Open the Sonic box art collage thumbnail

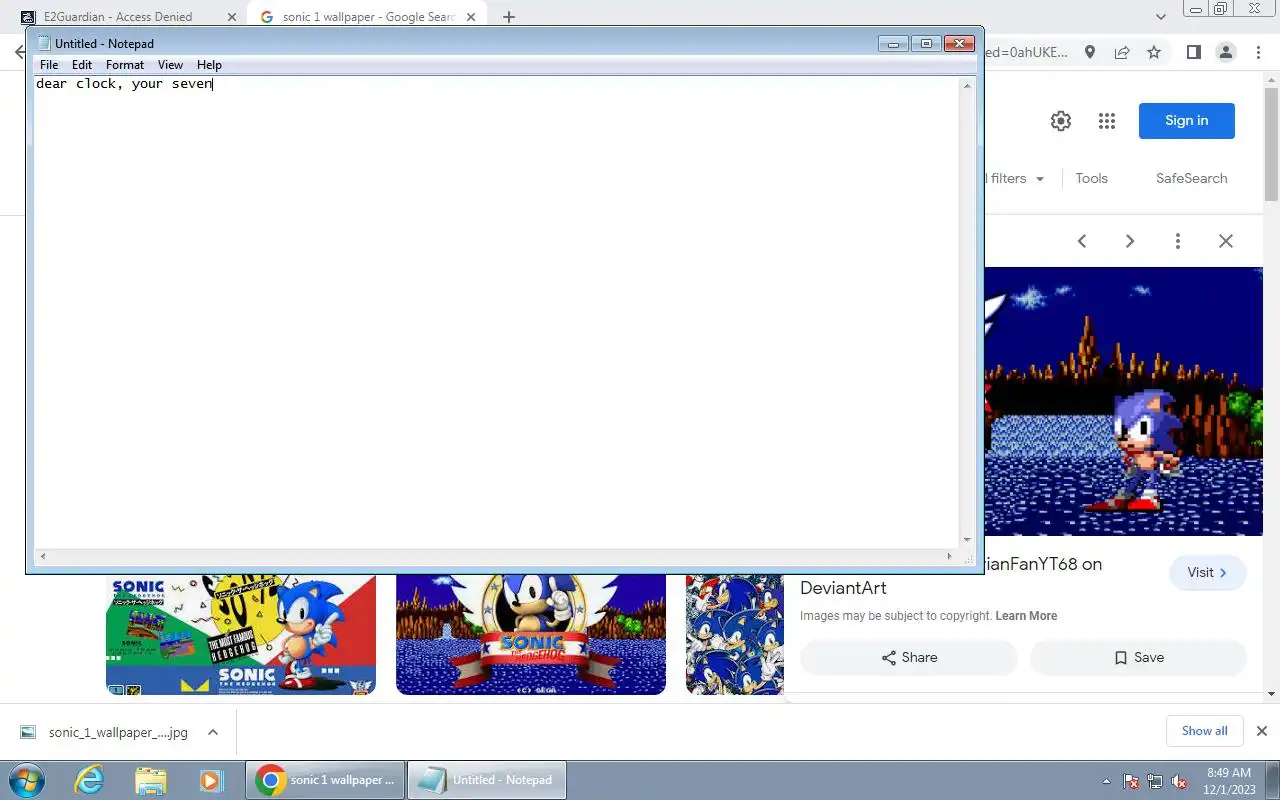(241, 634)
